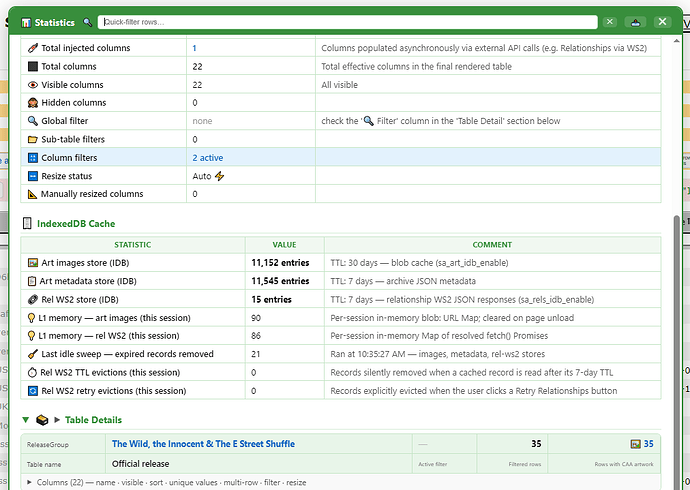Open The Wild, the Innocent release group link
The image size is (690, 490).
(203, 444)
